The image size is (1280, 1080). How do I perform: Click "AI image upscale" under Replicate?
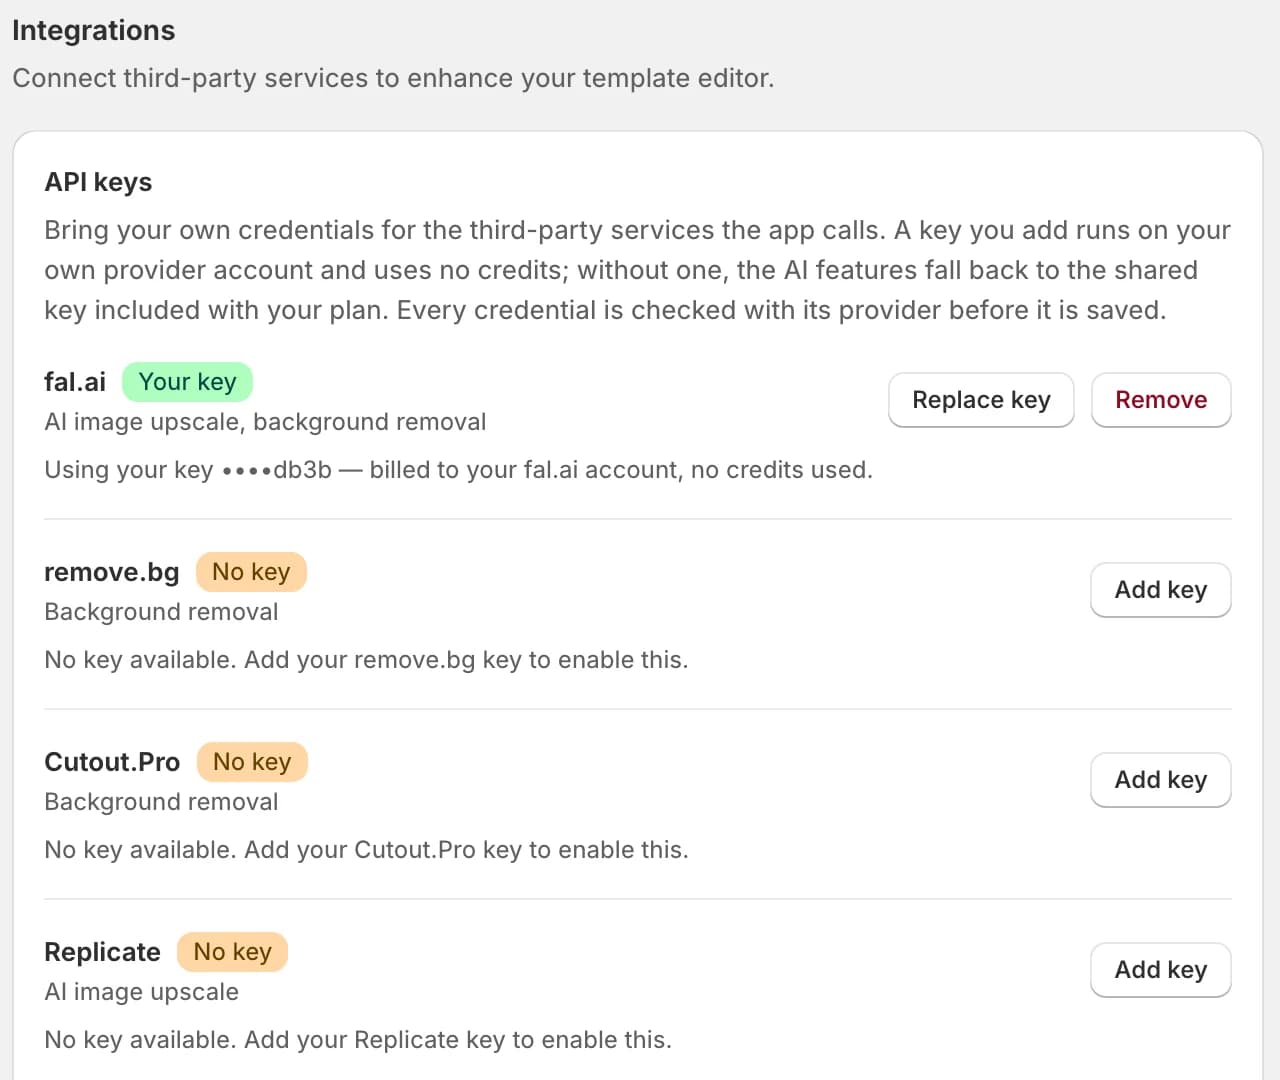tap(141, 992)
